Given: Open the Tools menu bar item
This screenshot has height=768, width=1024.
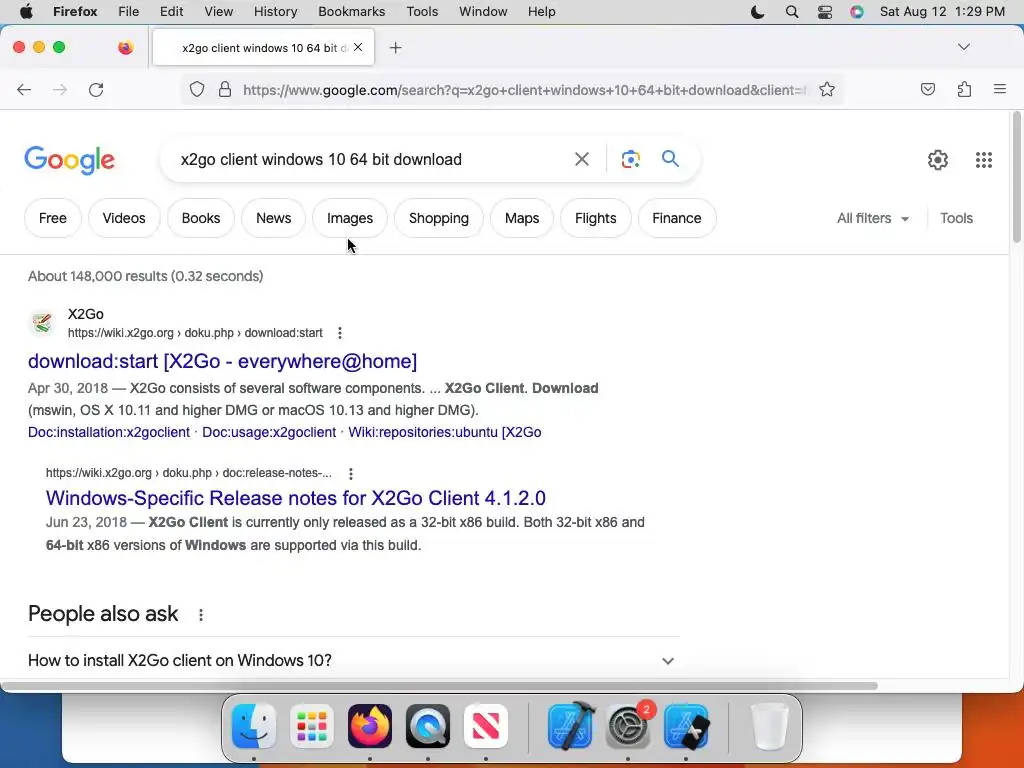Looking at the screenshot, I should coord(422,12).
